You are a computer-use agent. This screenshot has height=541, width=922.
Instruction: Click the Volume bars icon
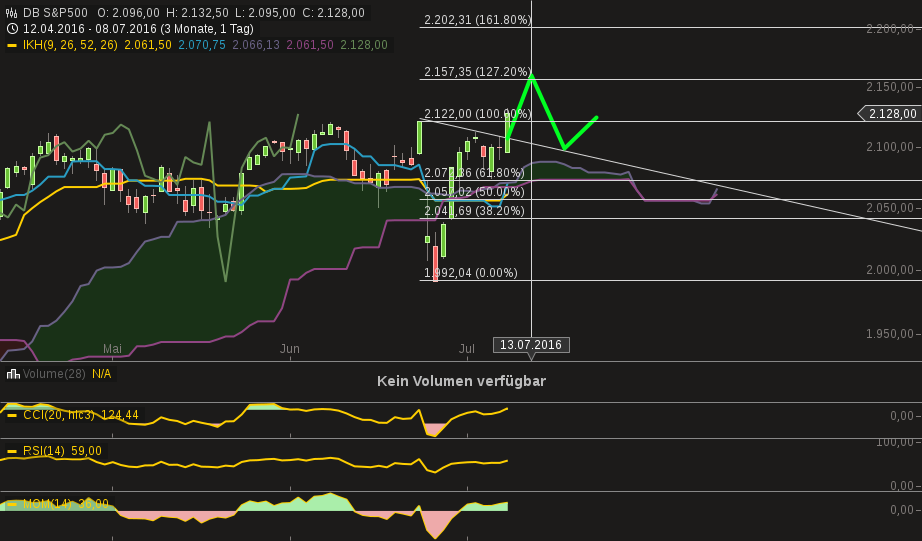point(13,374)
